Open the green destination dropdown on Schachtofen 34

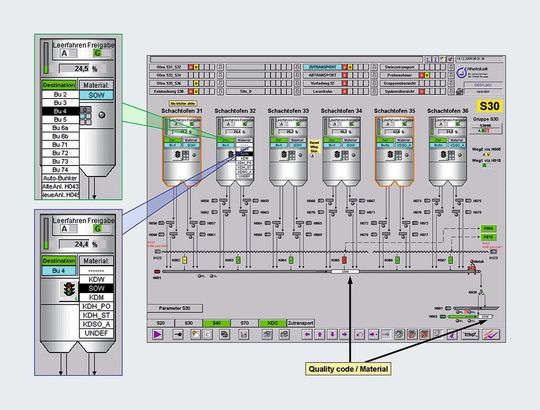tap(332, 140)
